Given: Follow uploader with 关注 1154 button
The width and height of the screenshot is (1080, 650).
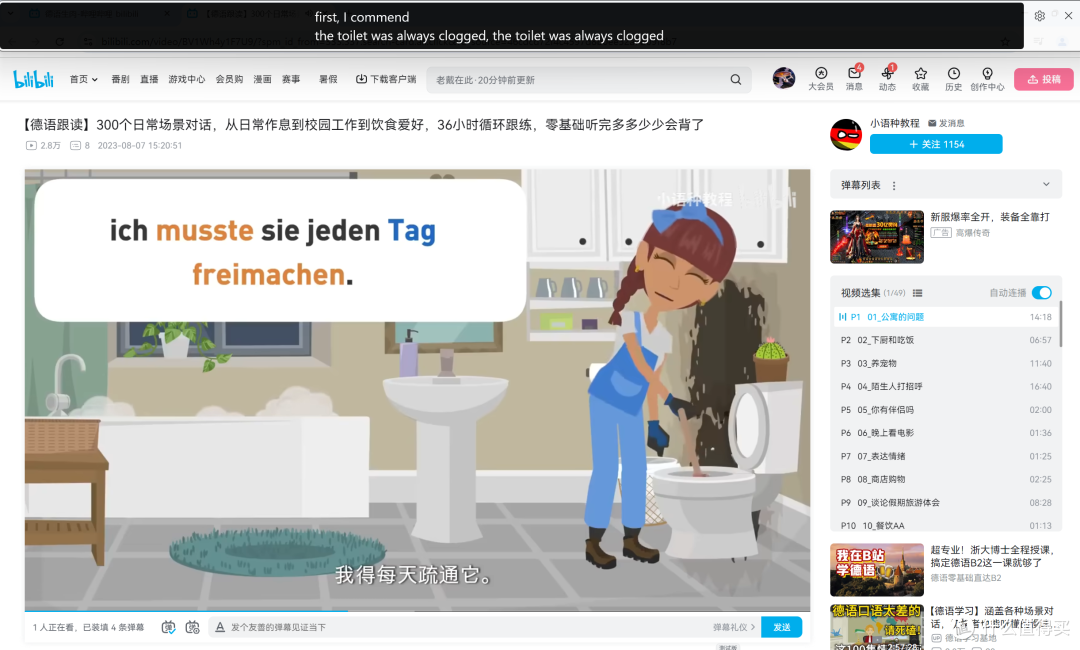Looking at the screenshot, I should 936,144.
